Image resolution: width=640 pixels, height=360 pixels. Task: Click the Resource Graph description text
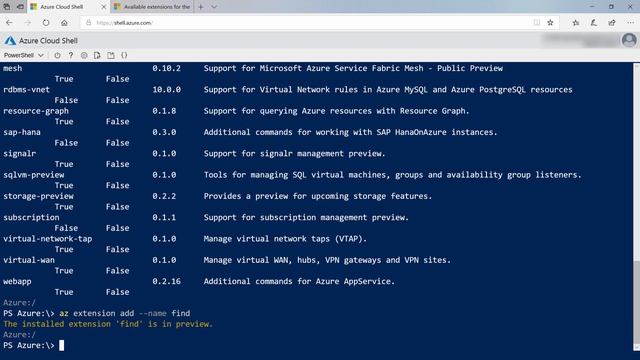tap(337, 111)
